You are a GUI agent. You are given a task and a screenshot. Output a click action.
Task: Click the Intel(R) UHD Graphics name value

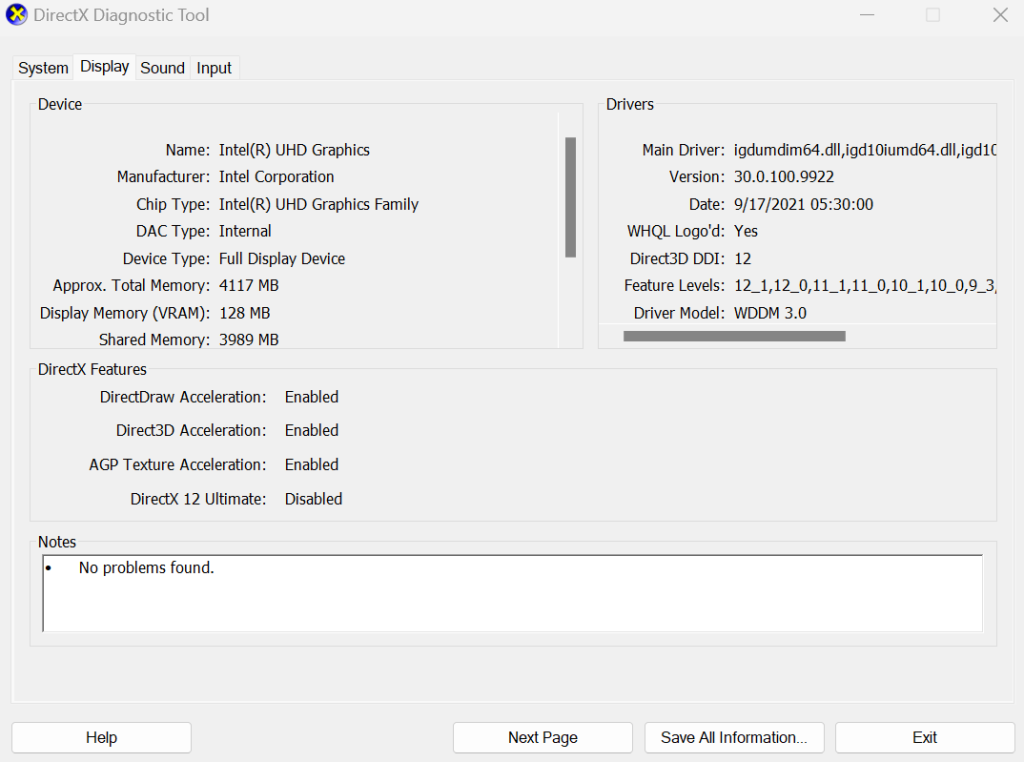point(294,150)
